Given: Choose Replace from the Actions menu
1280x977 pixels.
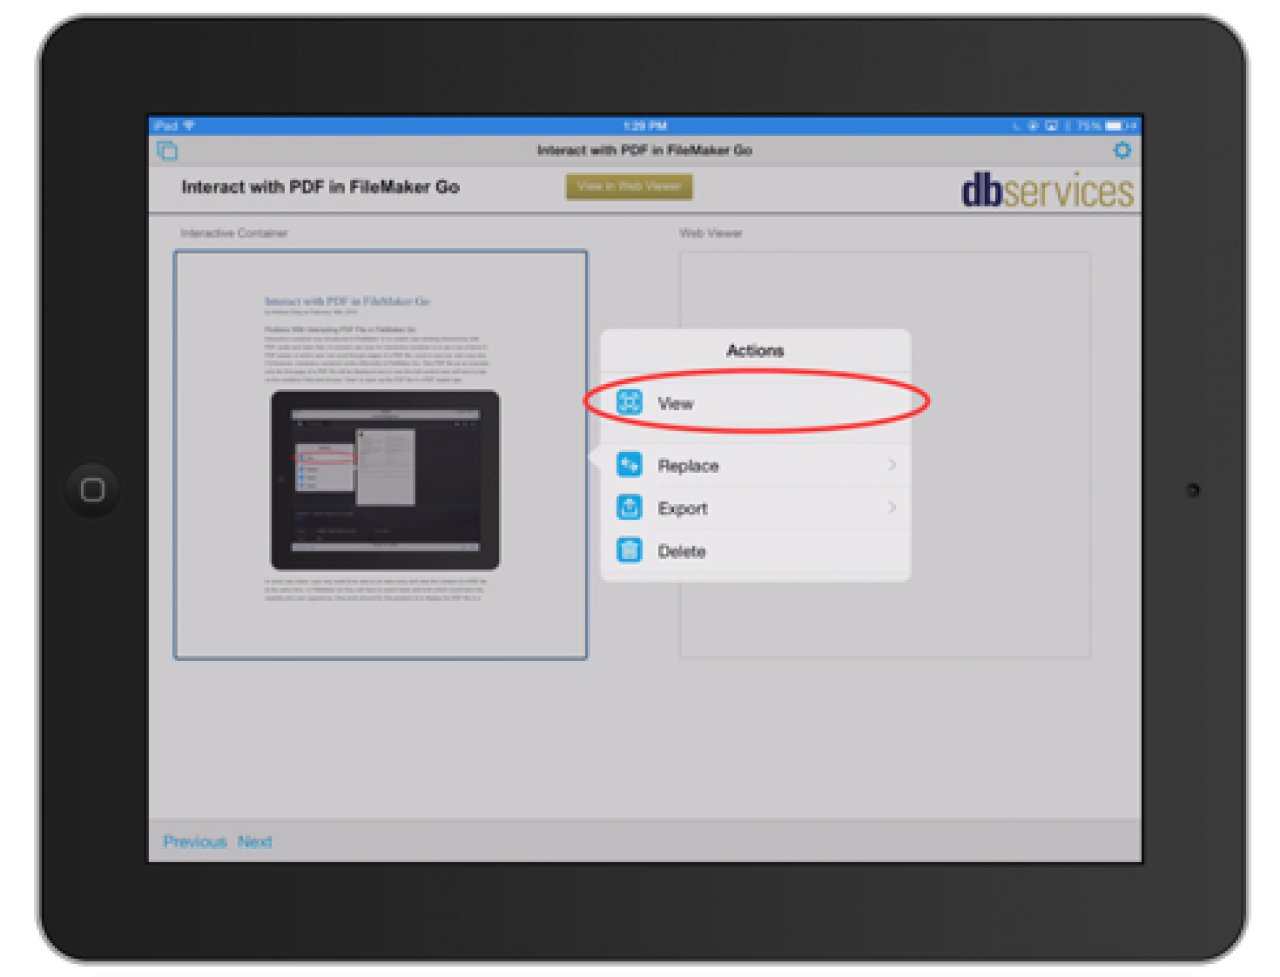Looking at the screenshot, I should [755, 465].
